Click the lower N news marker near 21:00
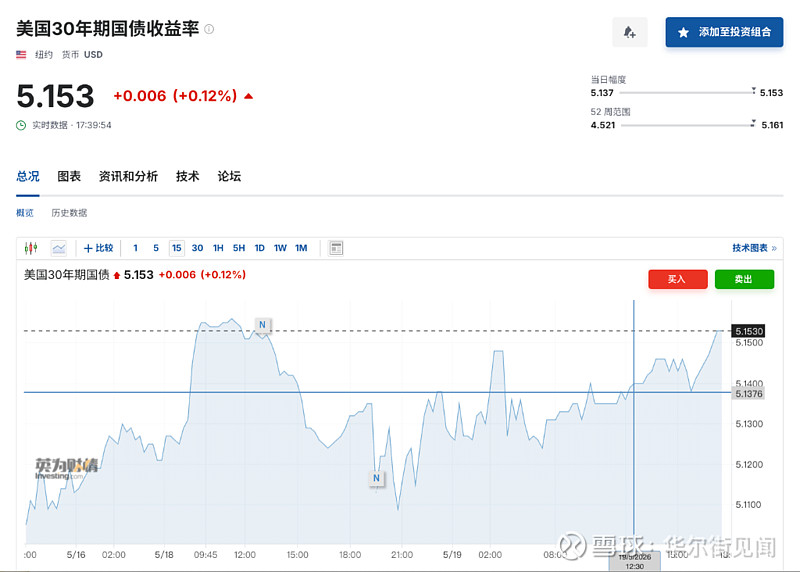 point(376,478)
